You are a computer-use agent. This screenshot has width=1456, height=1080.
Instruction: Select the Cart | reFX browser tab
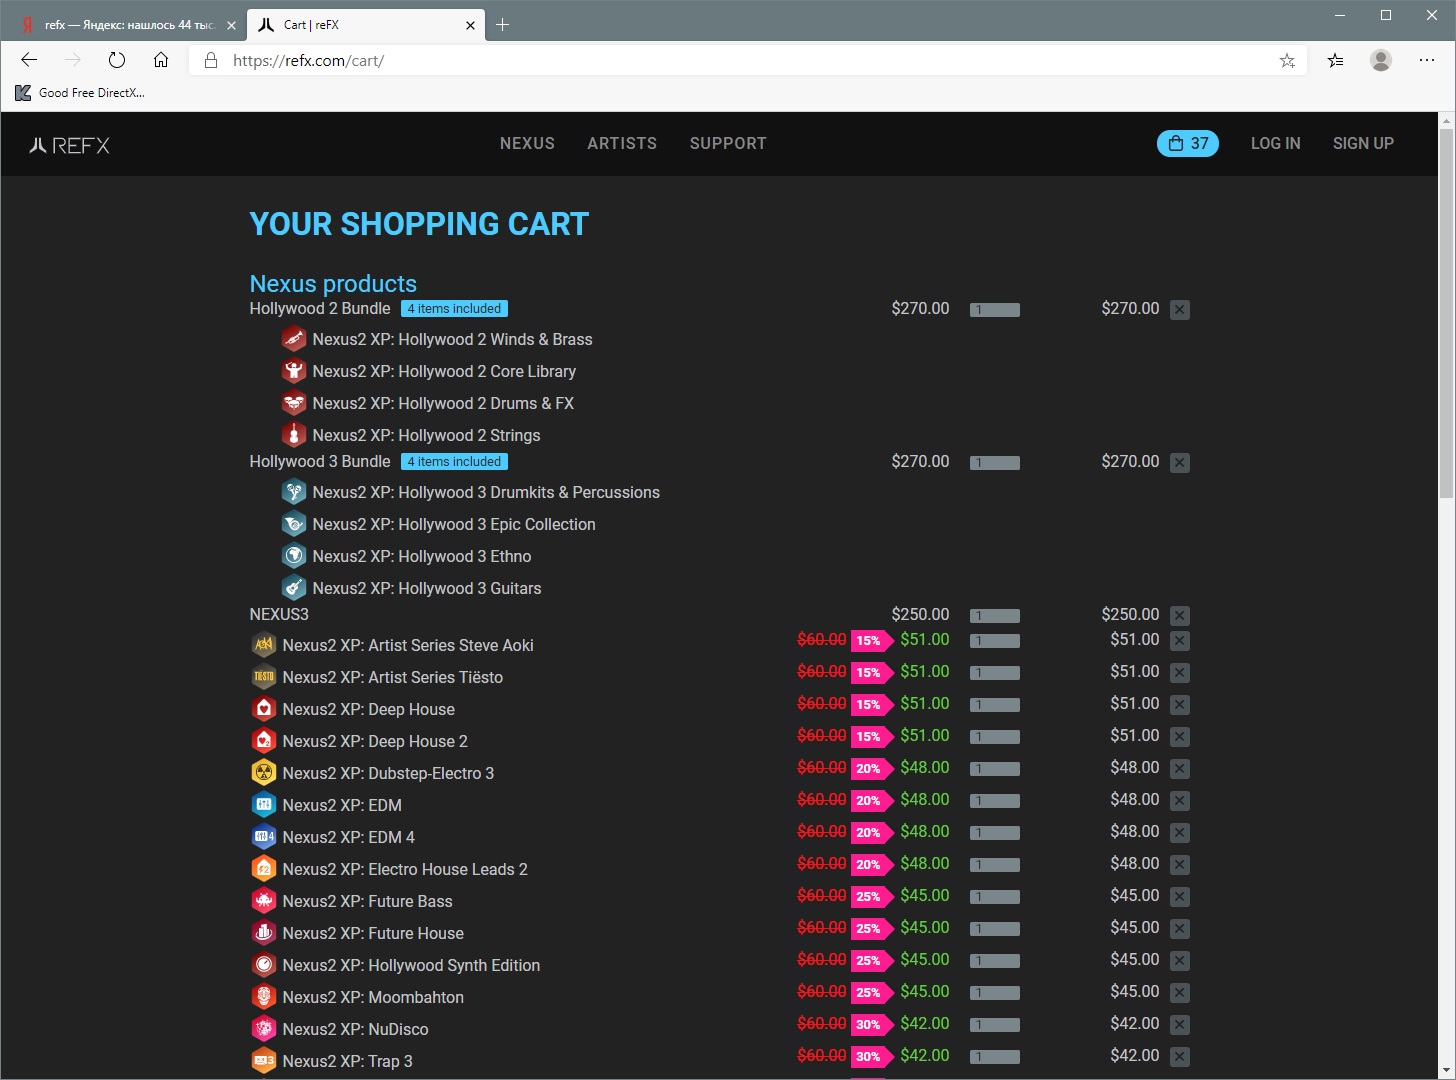click(366, 25)
